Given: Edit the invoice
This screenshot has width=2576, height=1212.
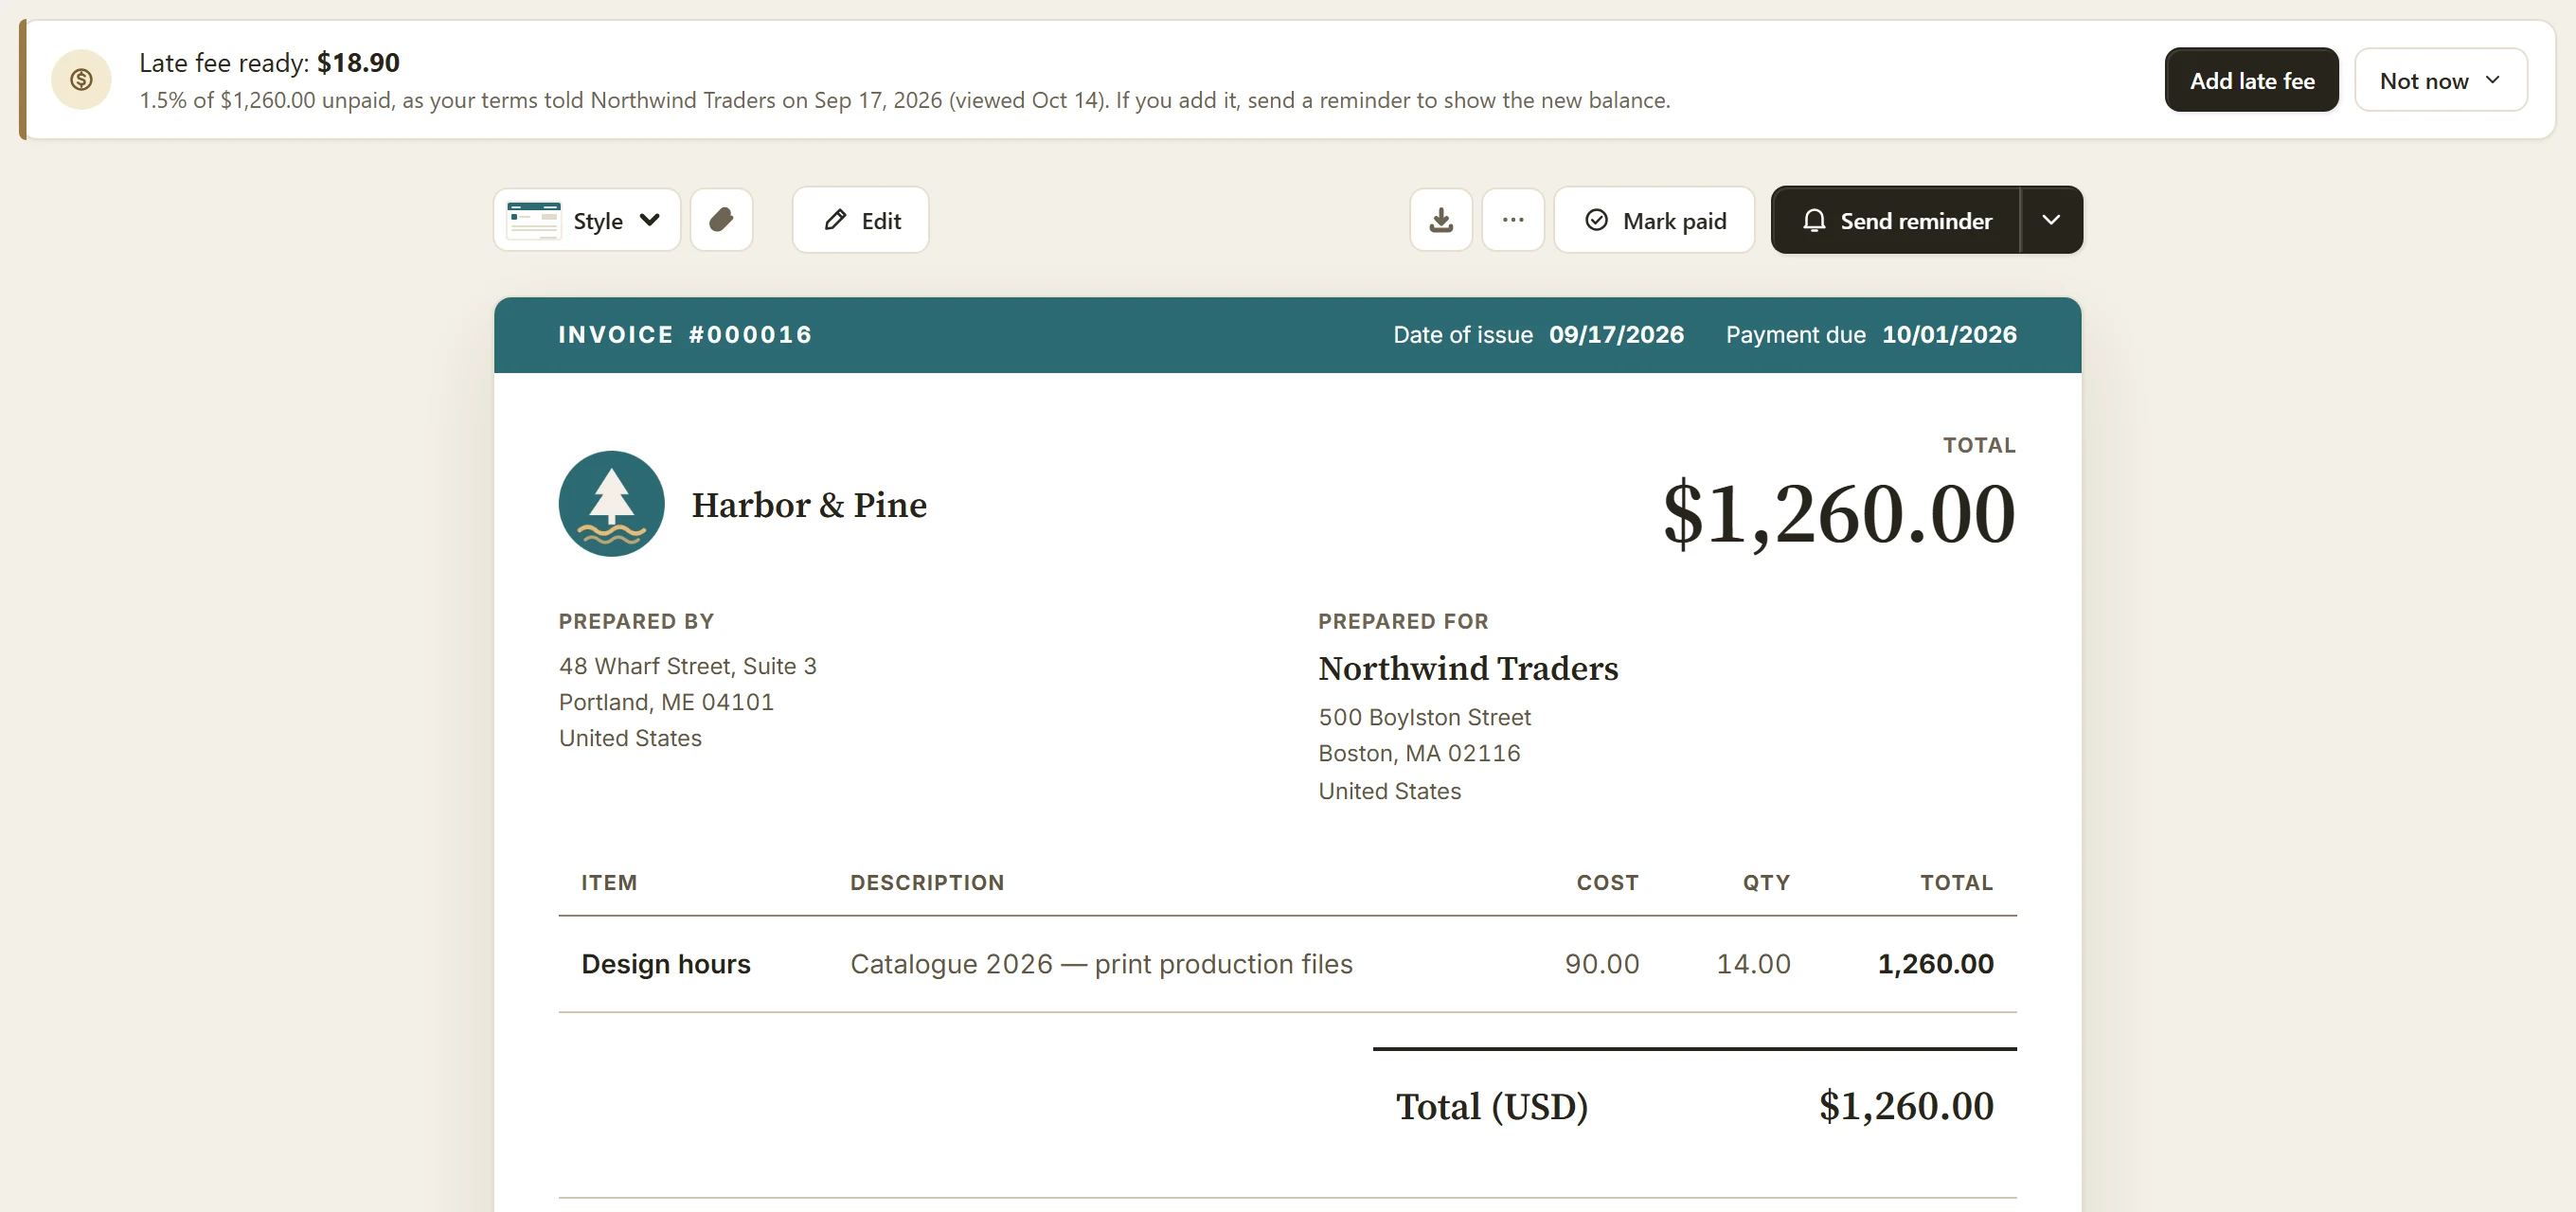Looking at the screenshot, I should (861, 220).
